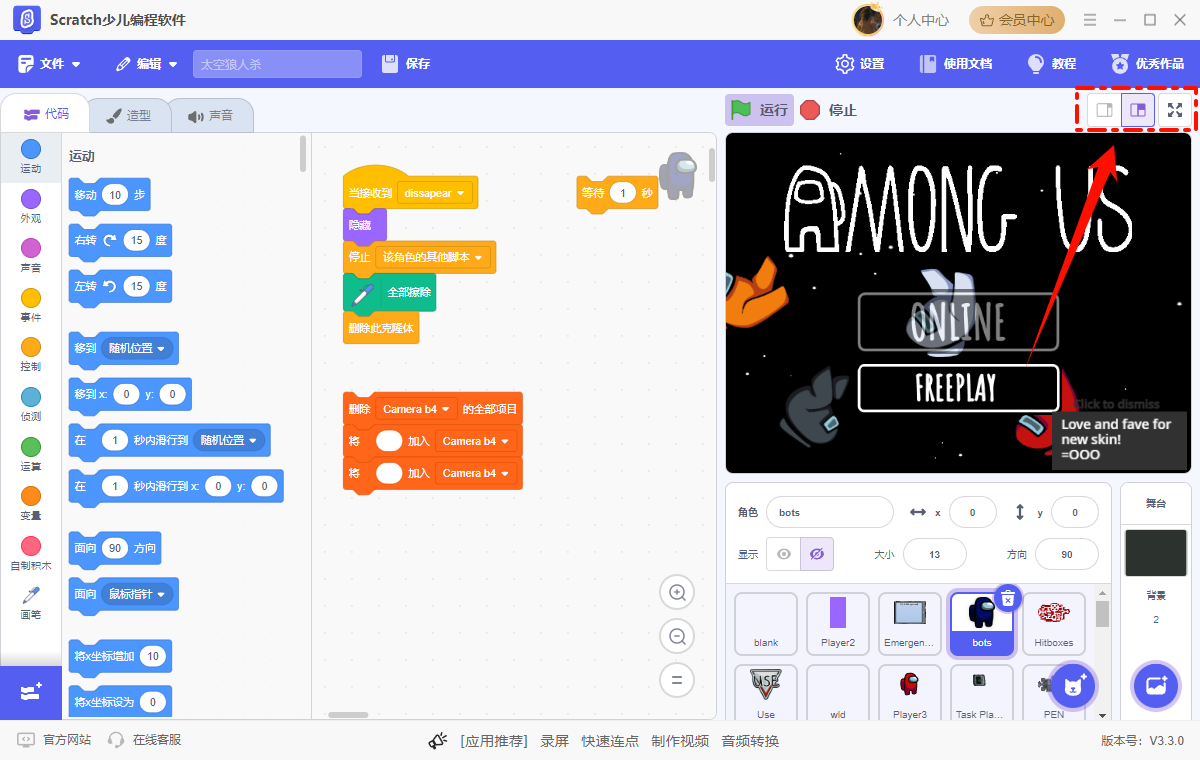The height and width of the screenshot is (760, 1200).
Task: Open Camera b4 dropdown in 删除 block
Action: (x=417, y=409)
